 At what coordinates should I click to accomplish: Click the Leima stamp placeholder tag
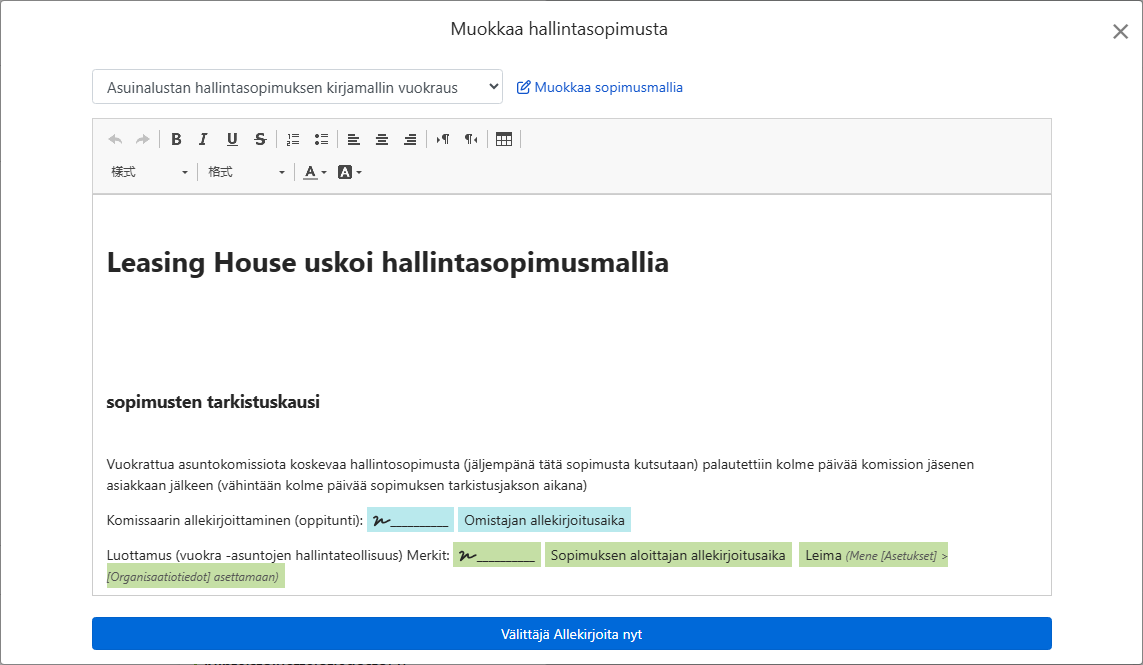[x=873, y=555]
